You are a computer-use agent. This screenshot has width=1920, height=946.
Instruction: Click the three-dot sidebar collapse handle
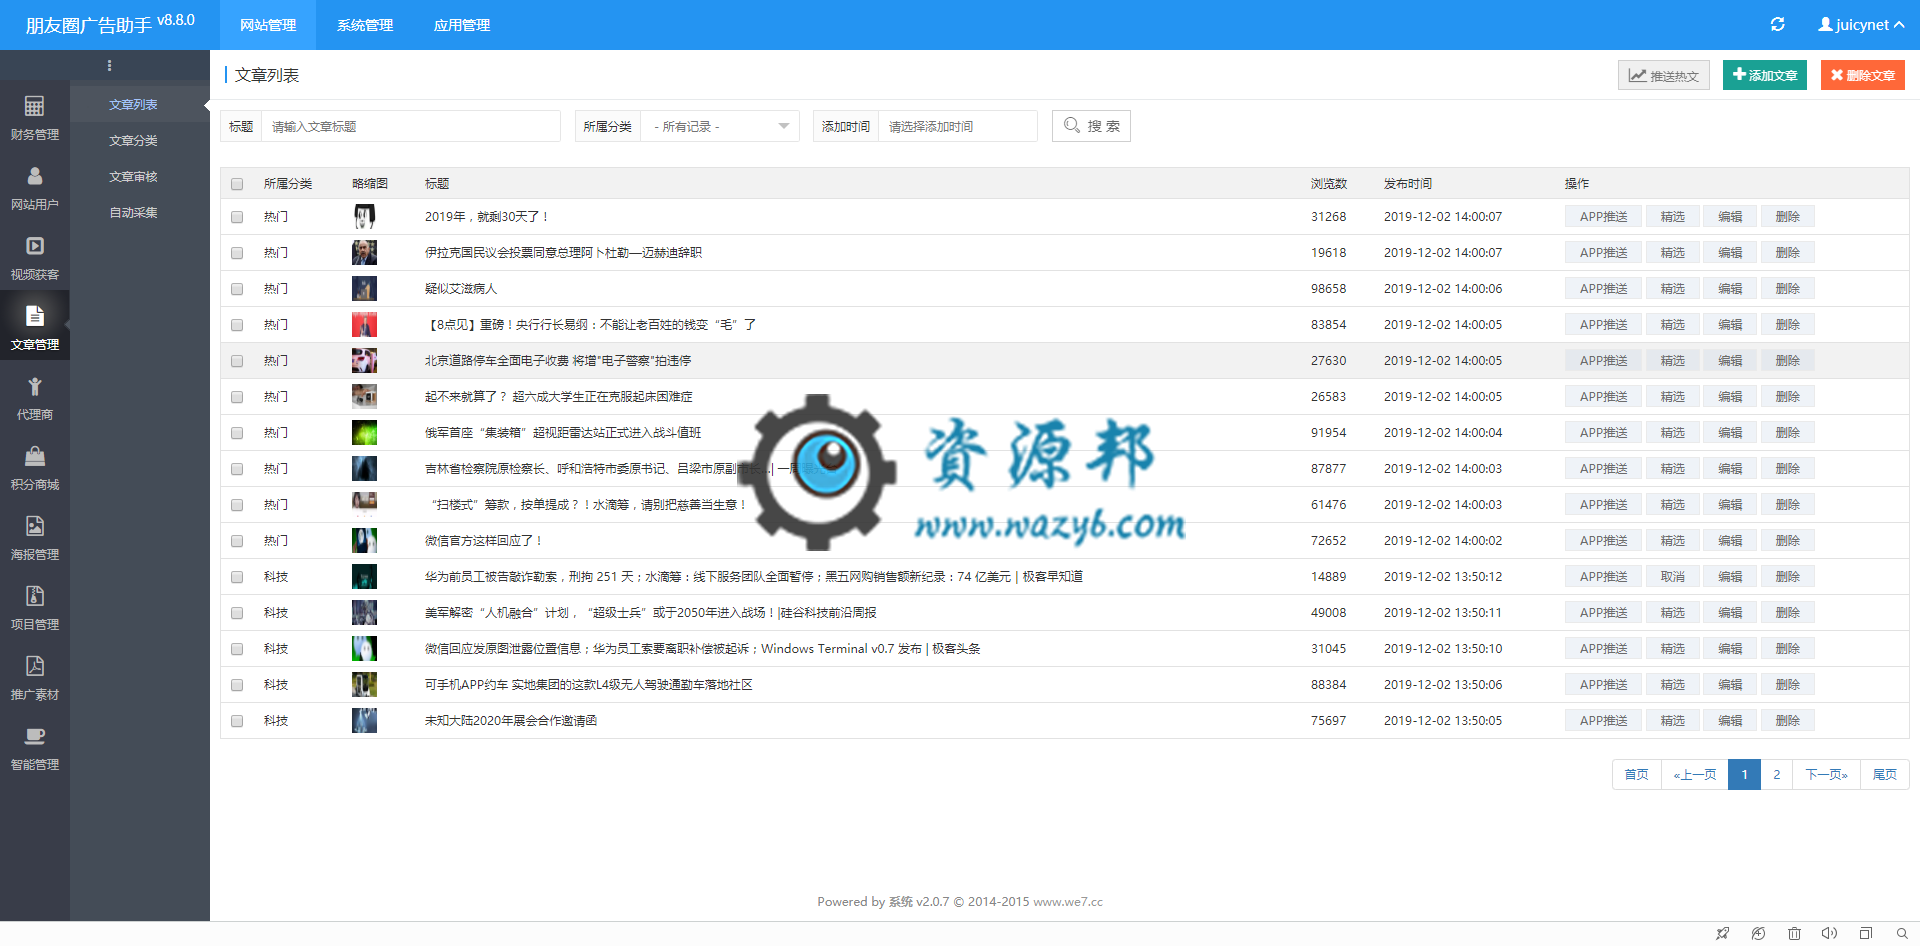(x=109, y=66)
